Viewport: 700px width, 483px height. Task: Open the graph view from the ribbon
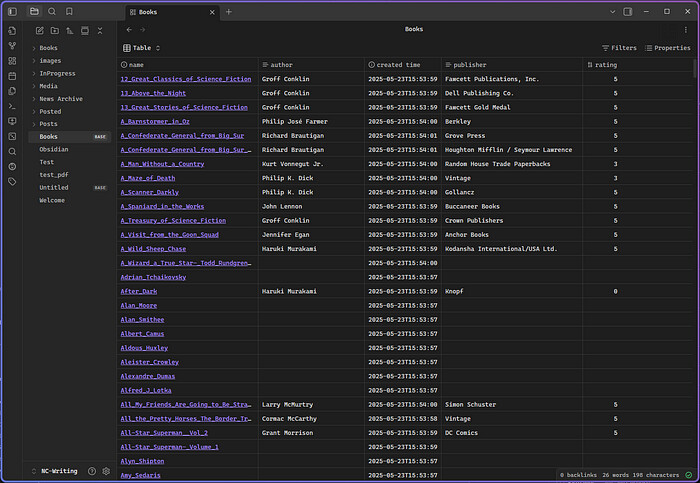point(12,46)
